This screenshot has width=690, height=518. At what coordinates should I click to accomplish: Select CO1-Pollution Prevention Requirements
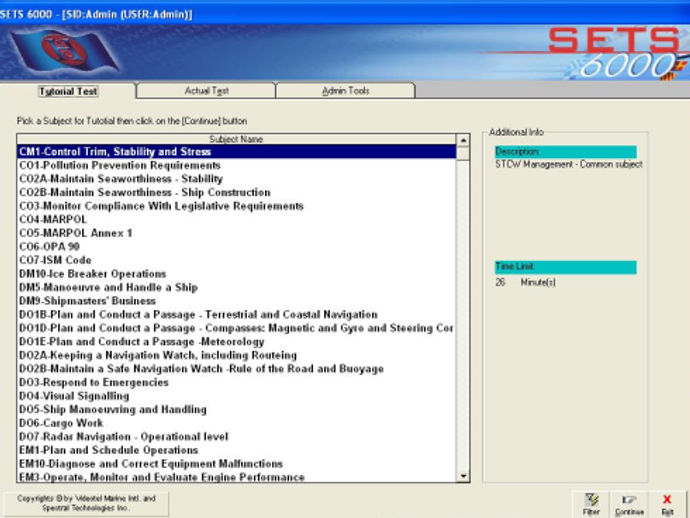tap(237, 165)
